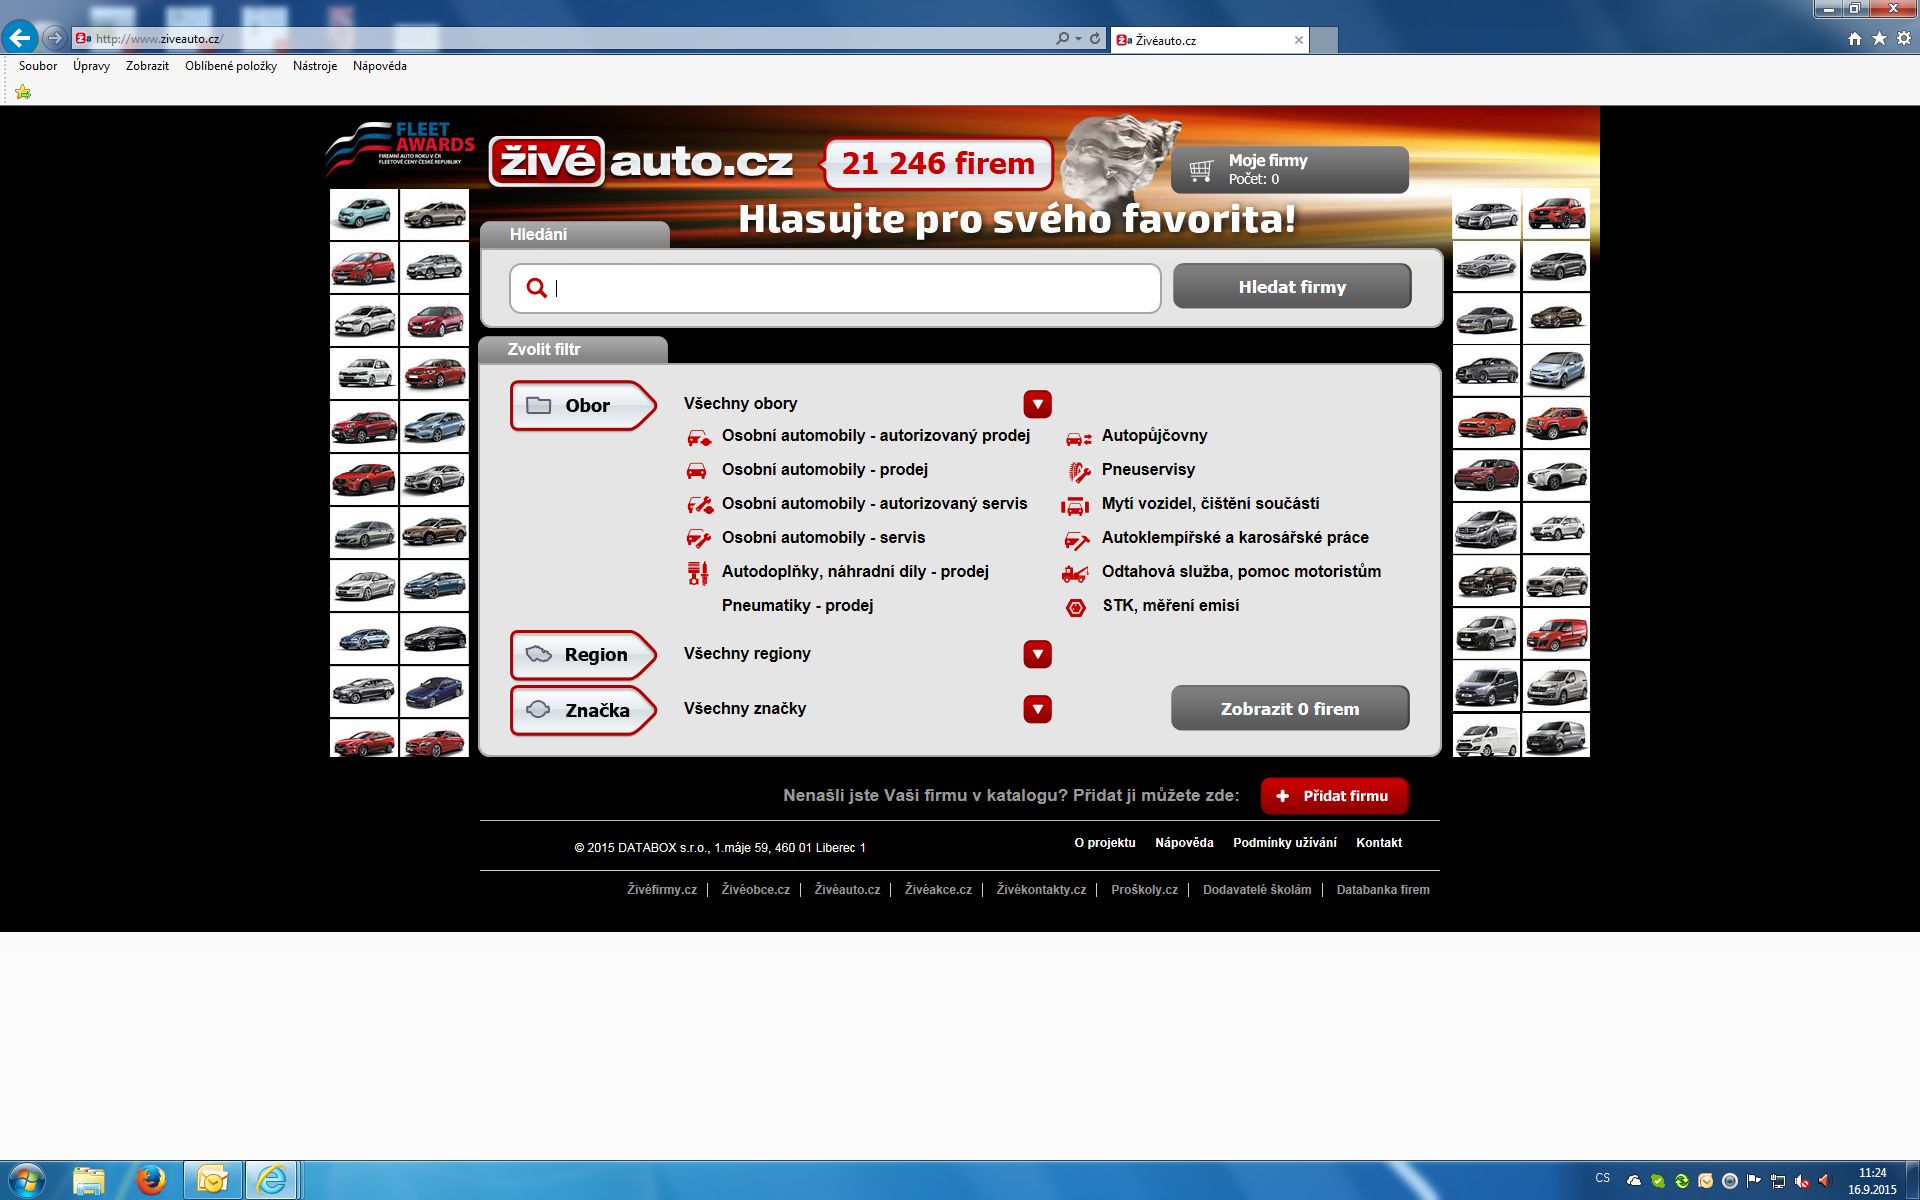Click the browser Back arrow button

(20, 38)
